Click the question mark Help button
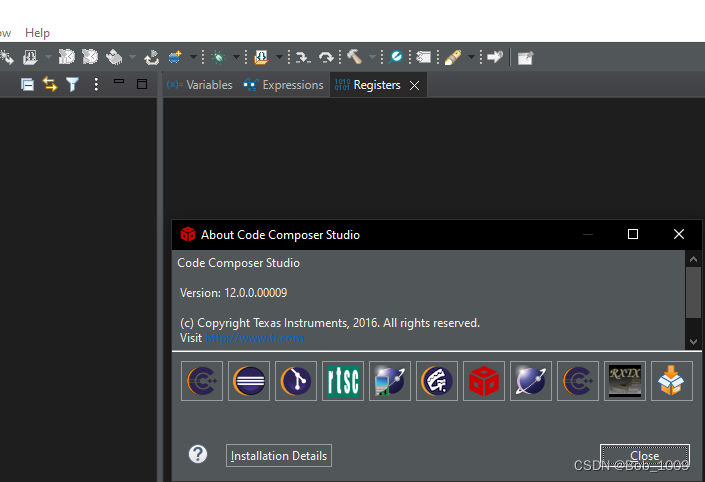This screenshot has height=482, width=705. pyautogui.click(x=198, y=455)
